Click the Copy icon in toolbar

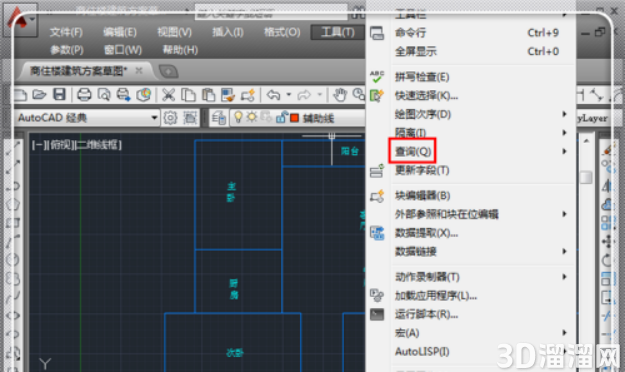pyautogui.click(x=188, y=95)
